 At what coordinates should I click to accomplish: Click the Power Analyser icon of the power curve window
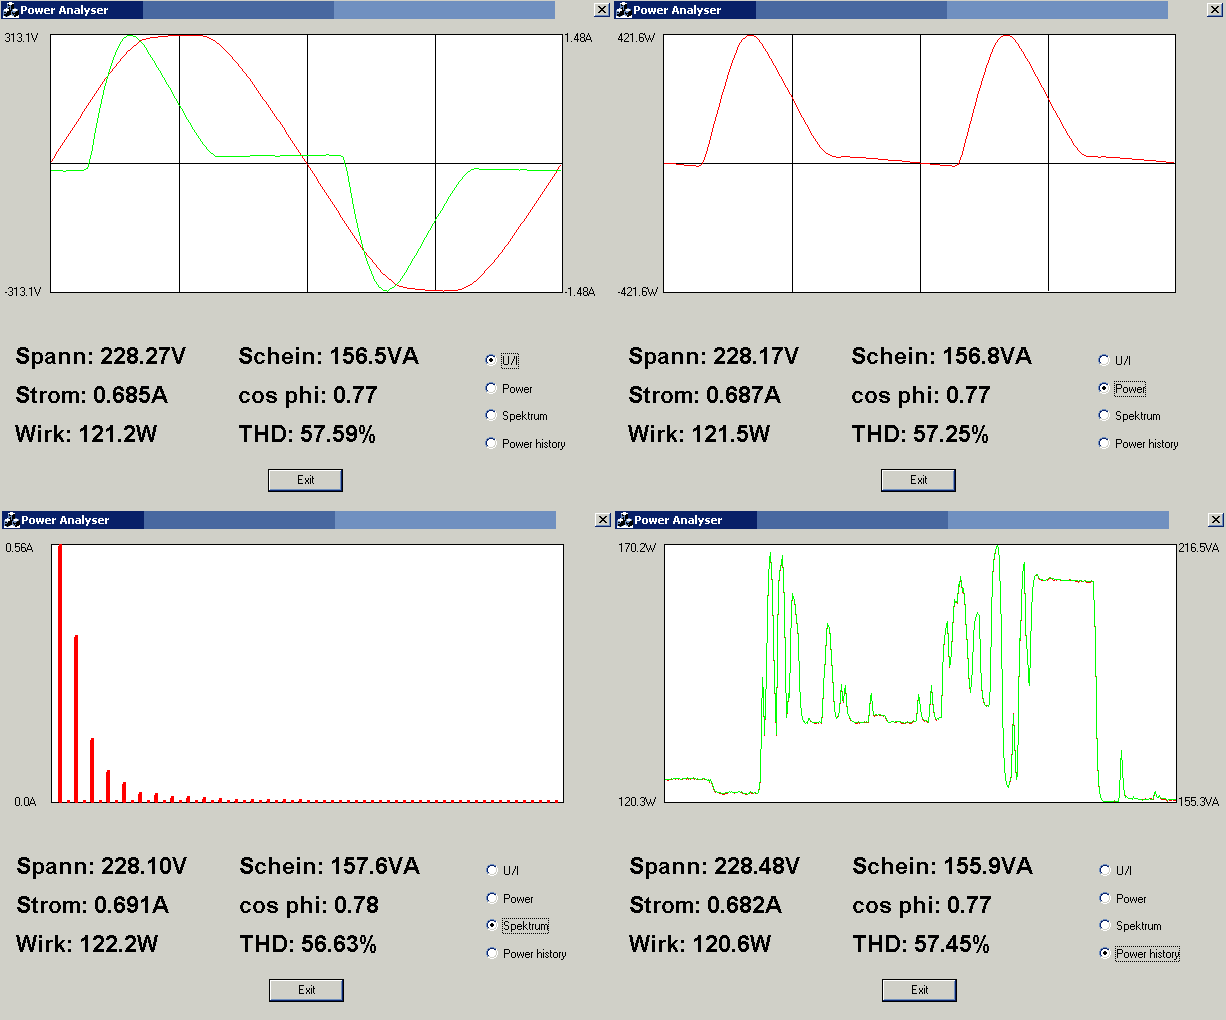tap(624, 10)
